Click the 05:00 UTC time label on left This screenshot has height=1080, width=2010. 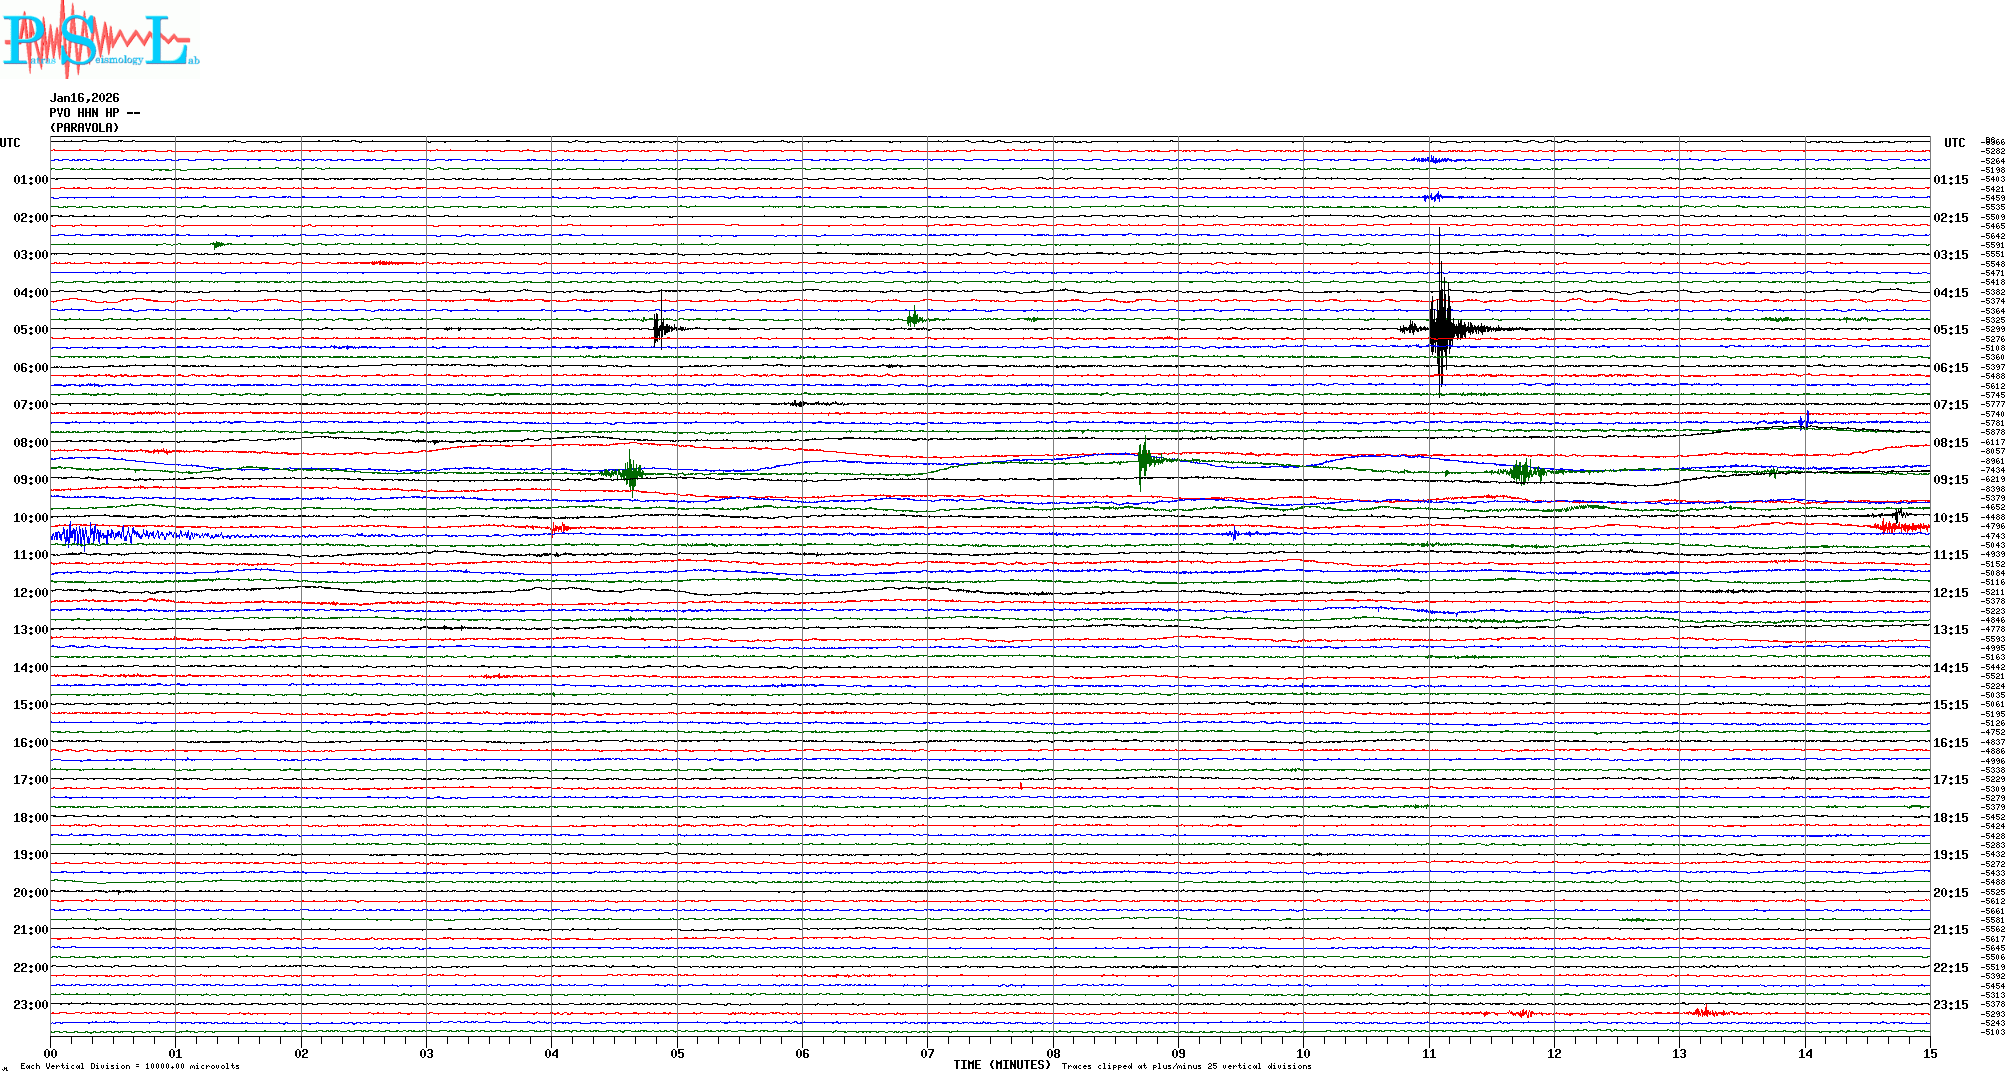pos(30,330)
